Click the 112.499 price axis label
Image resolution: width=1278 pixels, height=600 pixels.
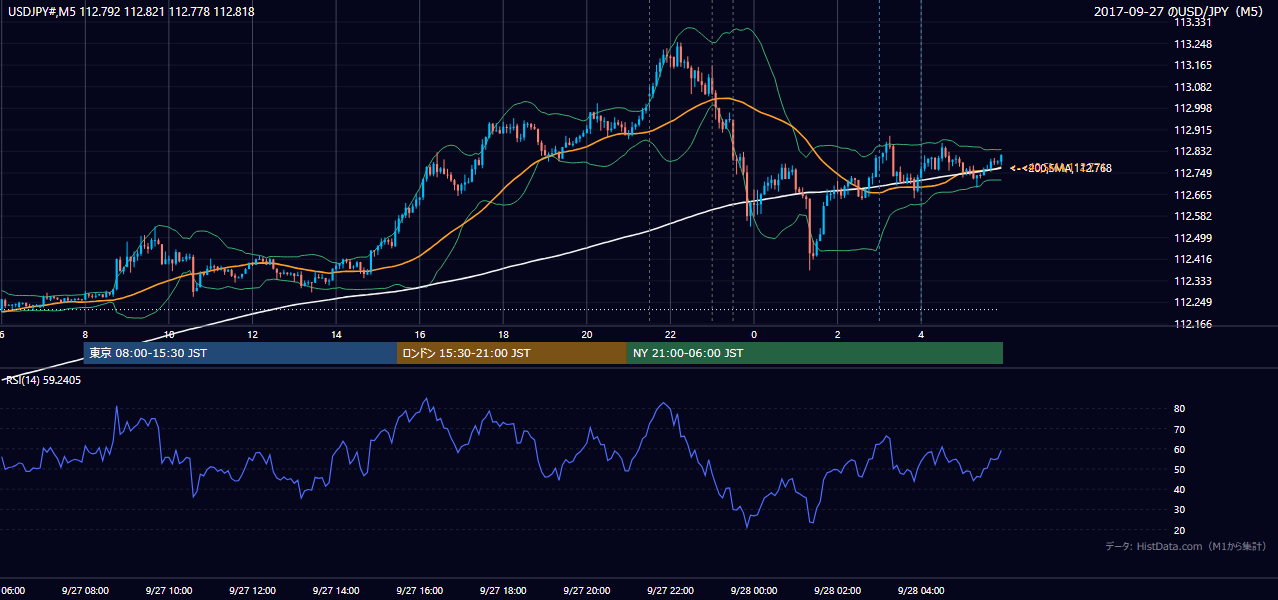click(1193, 238)
